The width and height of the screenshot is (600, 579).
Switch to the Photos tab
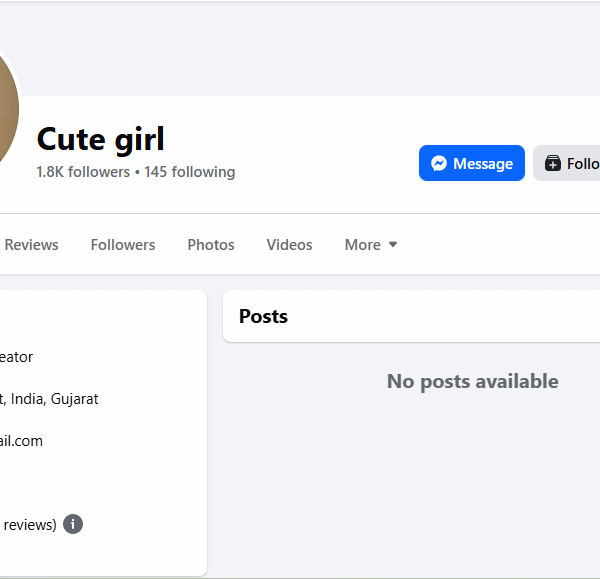[x=211, y=245]
